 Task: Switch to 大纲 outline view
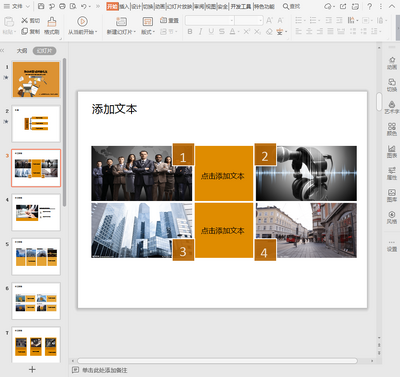coord(22,51)
